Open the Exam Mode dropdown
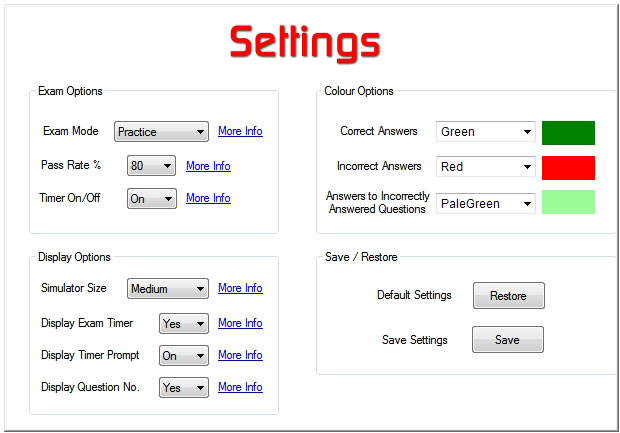The height and width of the screenshot is (433, 620). (161, 131)
